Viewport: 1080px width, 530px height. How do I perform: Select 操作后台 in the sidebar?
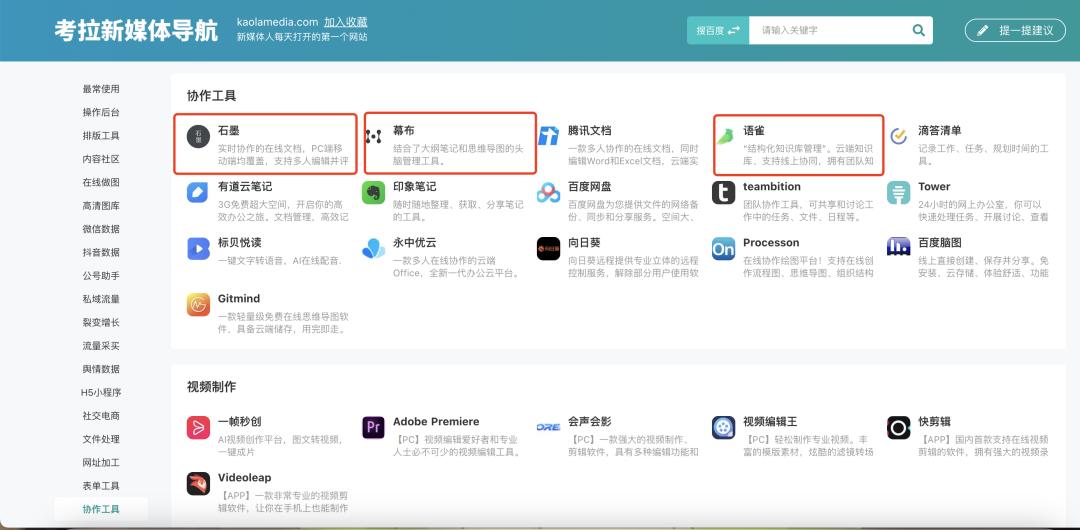pyautogui.click(x=101, y=112)
